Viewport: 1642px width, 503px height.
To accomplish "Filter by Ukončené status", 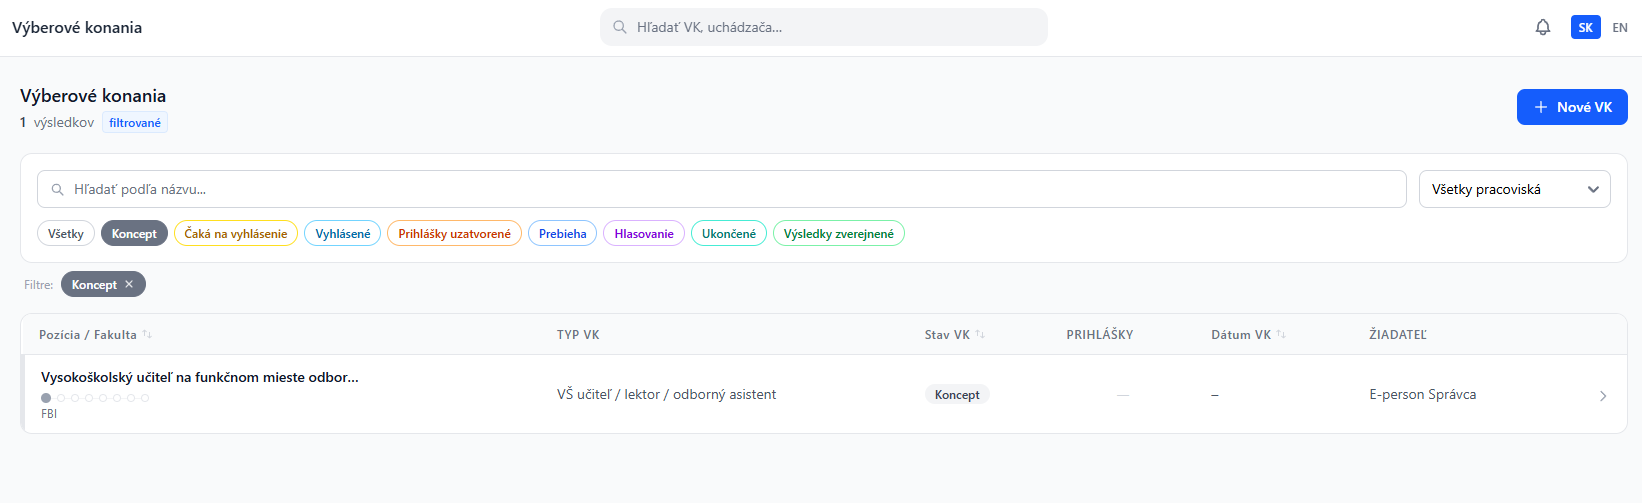I will tap(729, 233).
